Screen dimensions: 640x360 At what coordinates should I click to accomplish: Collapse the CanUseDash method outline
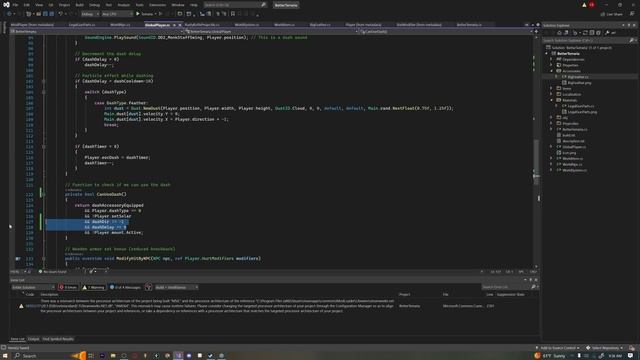(x=44, y=194)
